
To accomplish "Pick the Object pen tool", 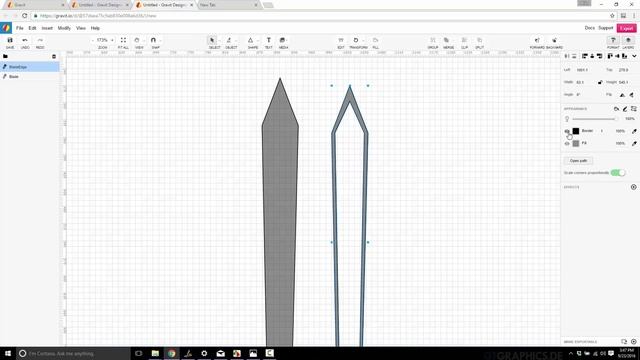I will (229, 40).
